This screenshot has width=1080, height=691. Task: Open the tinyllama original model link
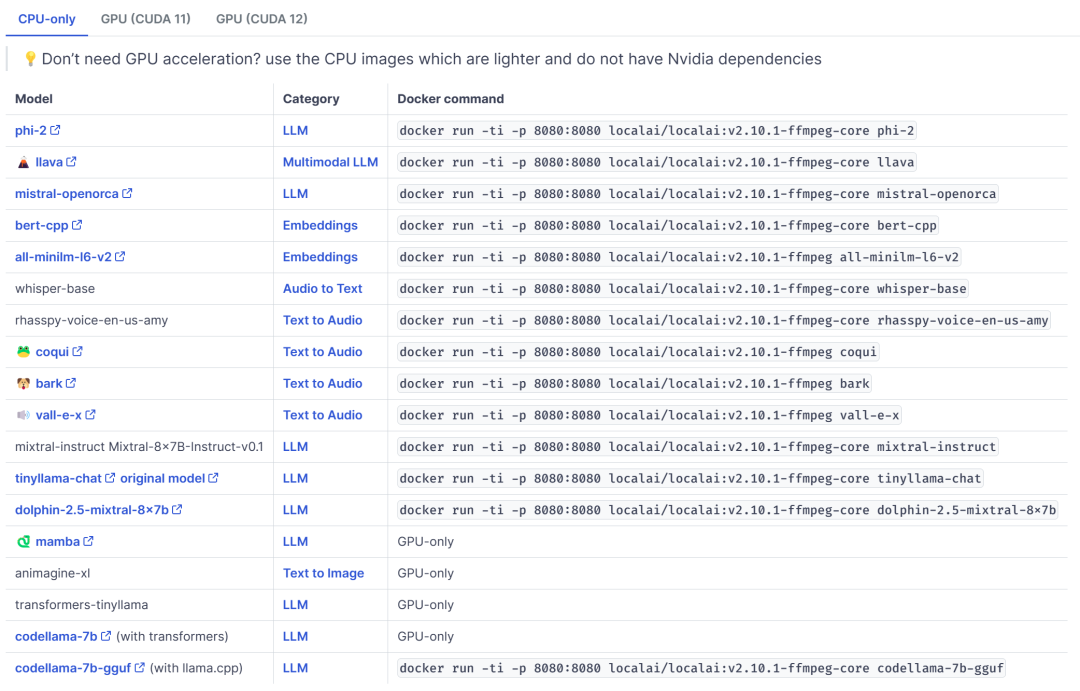[163, 479]
